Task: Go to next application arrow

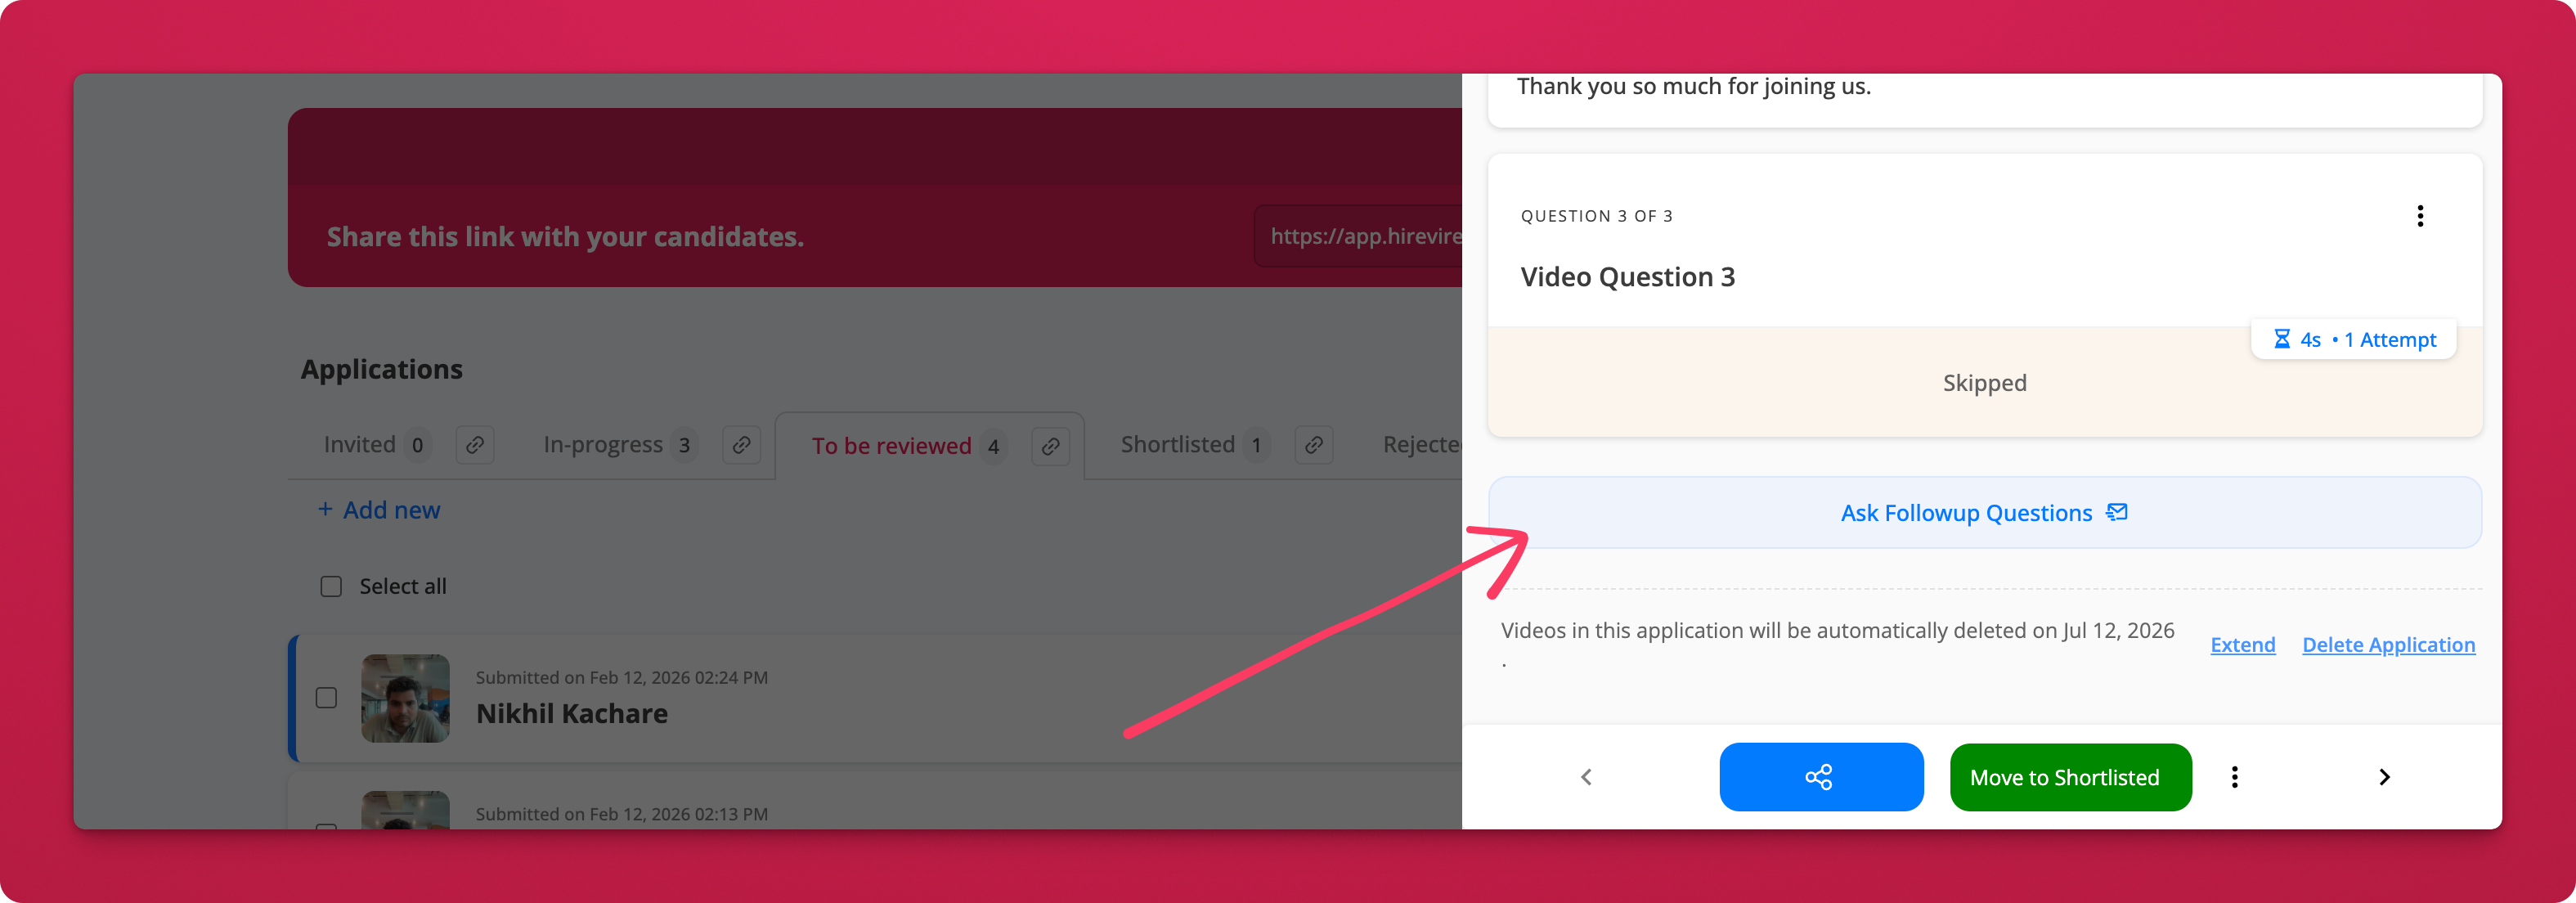Action: (2384, 777)
